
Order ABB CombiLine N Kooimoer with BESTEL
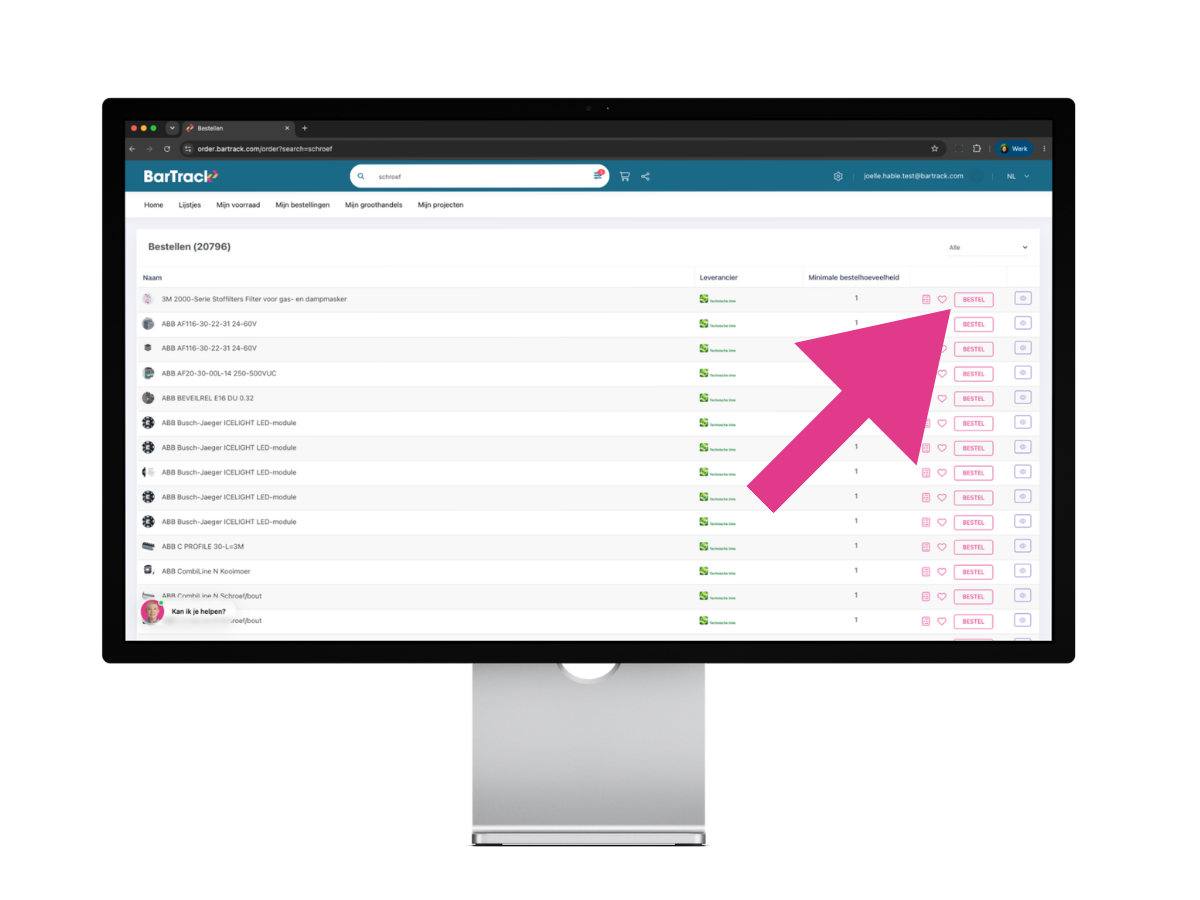tap(974, 572)
